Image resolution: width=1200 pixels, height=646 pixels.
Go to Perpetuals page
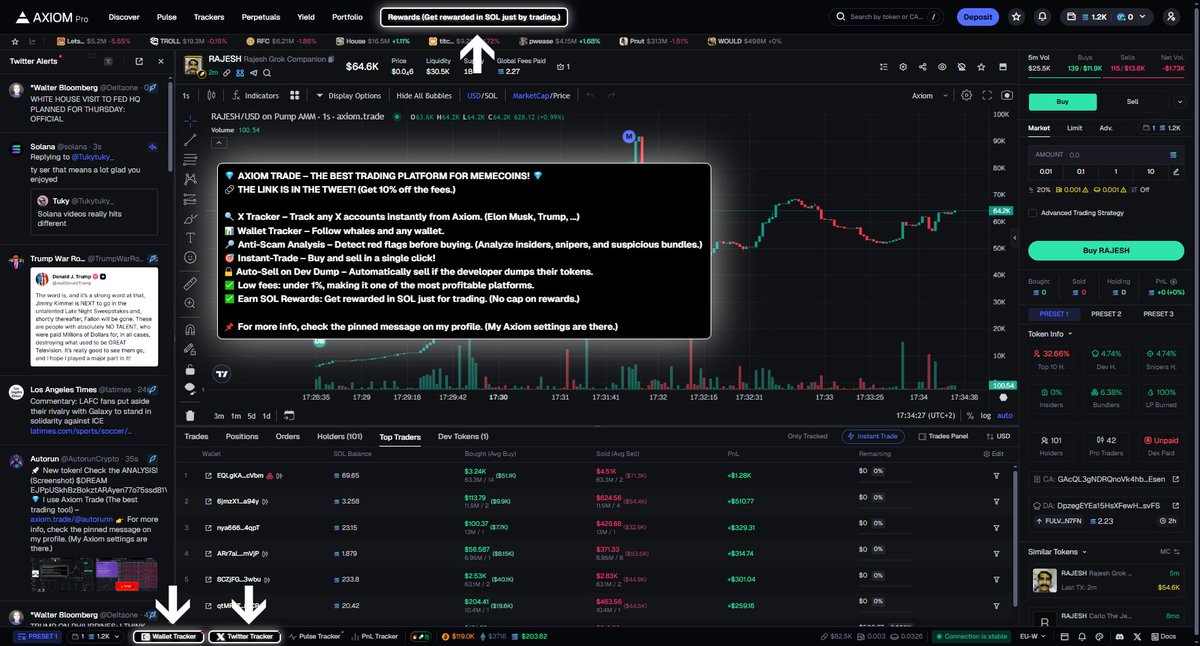click(x=261, y=17)
